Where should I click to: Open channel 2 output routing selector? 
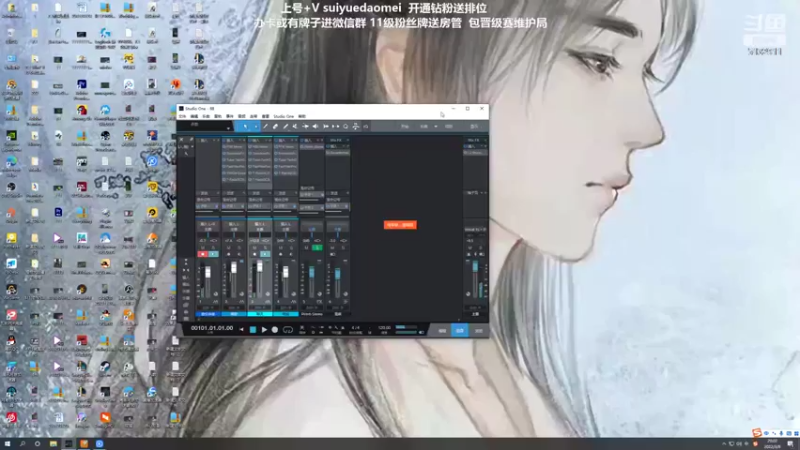tap(233, 206)
